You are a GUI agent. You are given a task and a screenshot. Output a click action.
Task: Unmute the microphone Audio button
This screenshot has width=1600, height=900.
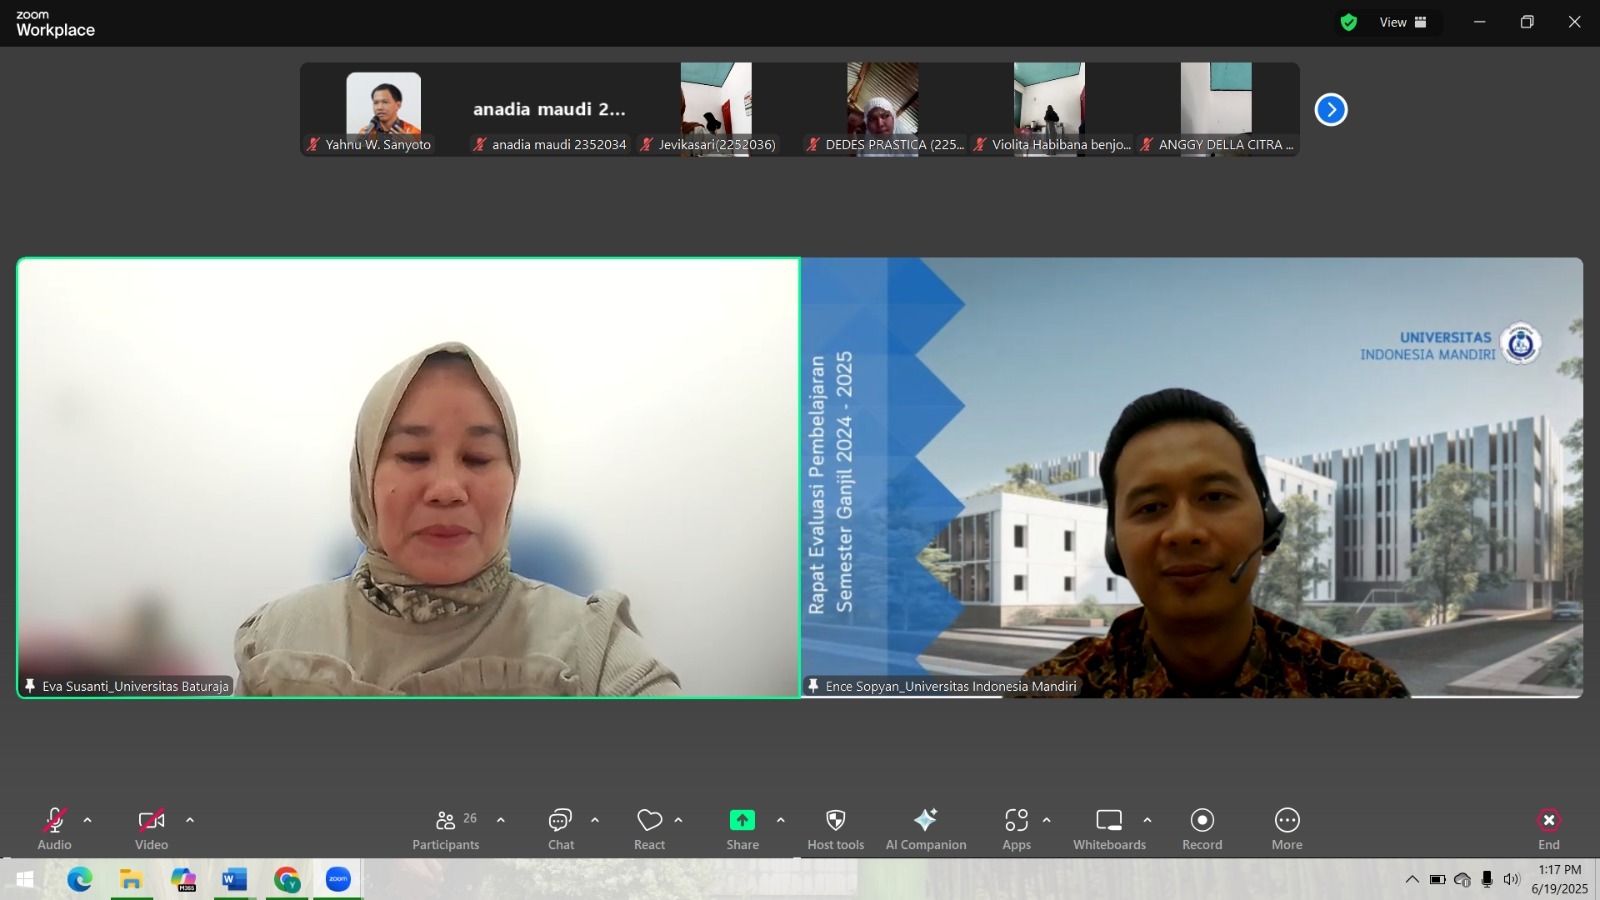pyautogui.click(x=54, y=829)
